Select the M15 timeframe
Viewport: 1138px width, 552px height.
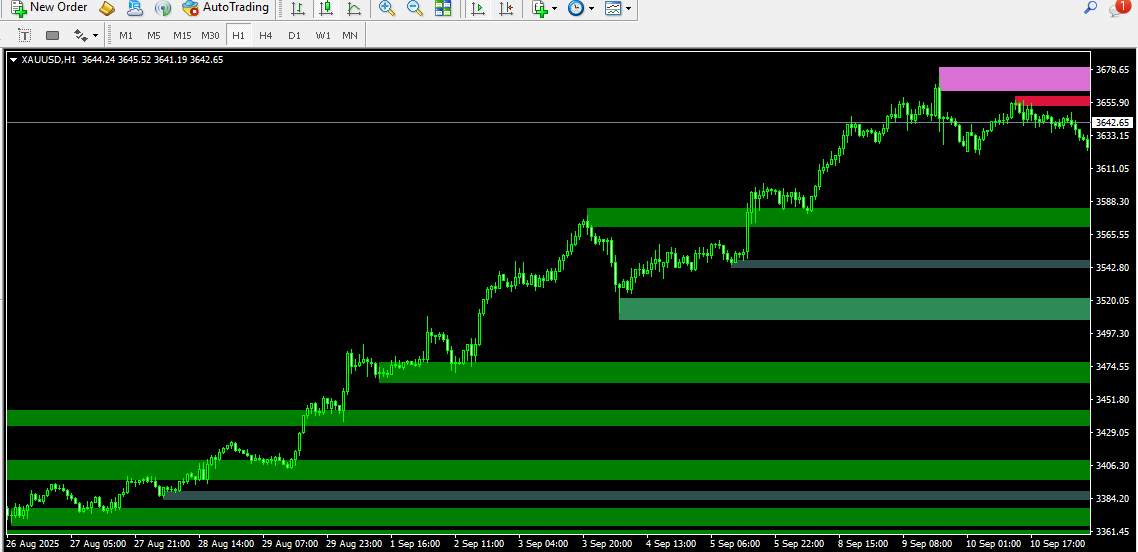pos(181,35)
